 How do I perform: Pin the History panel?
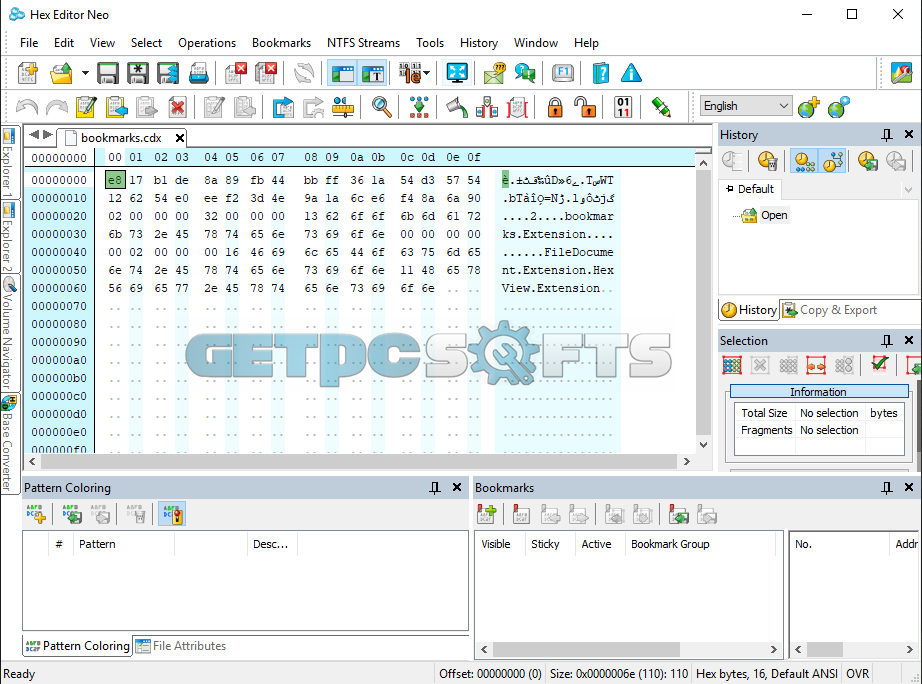point(887,135)
